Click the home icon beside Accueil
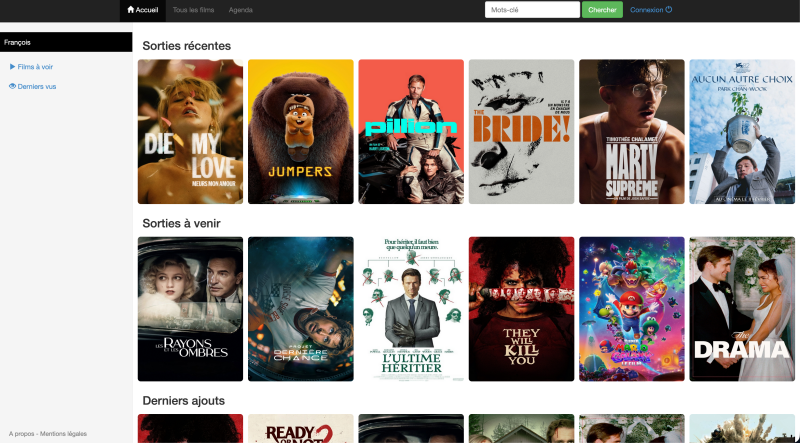Image resolution: width=800 pixels, height=443 pixels. point(131,9)
